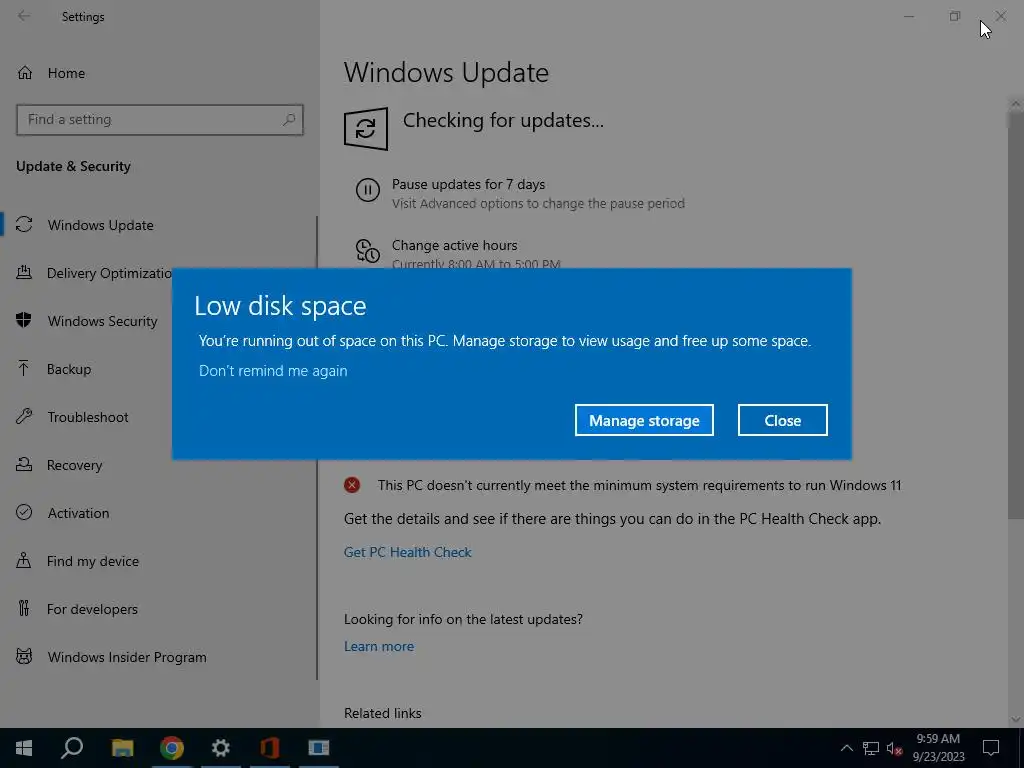Follow the Learn more link
The image size is (1024, 768).
click(x=379, y=646)
